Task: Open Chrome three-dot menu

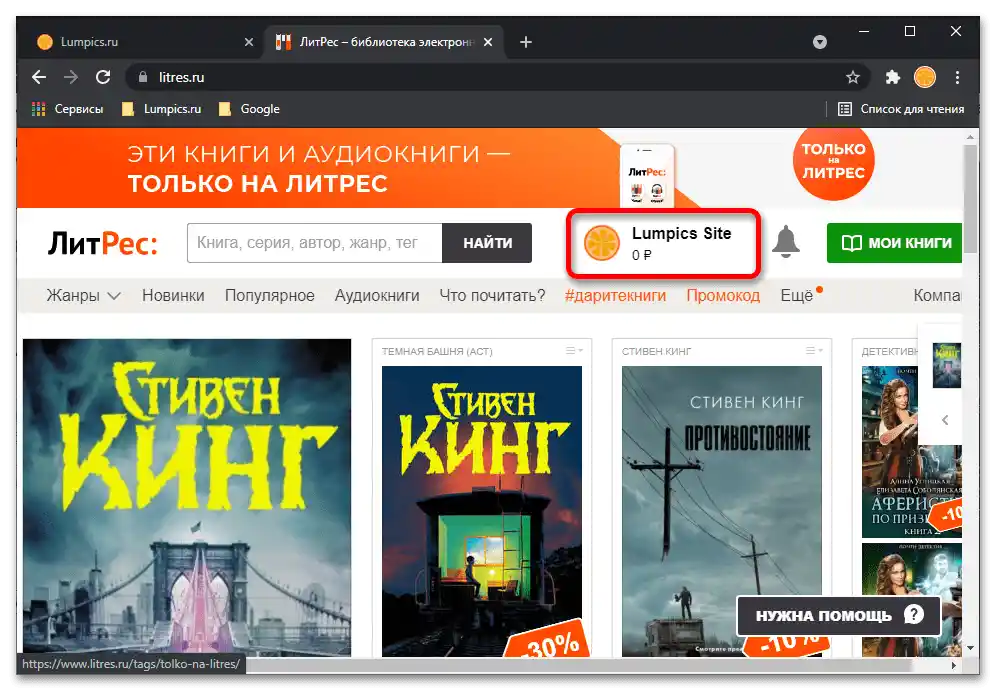Action: (x=957, y=77)
